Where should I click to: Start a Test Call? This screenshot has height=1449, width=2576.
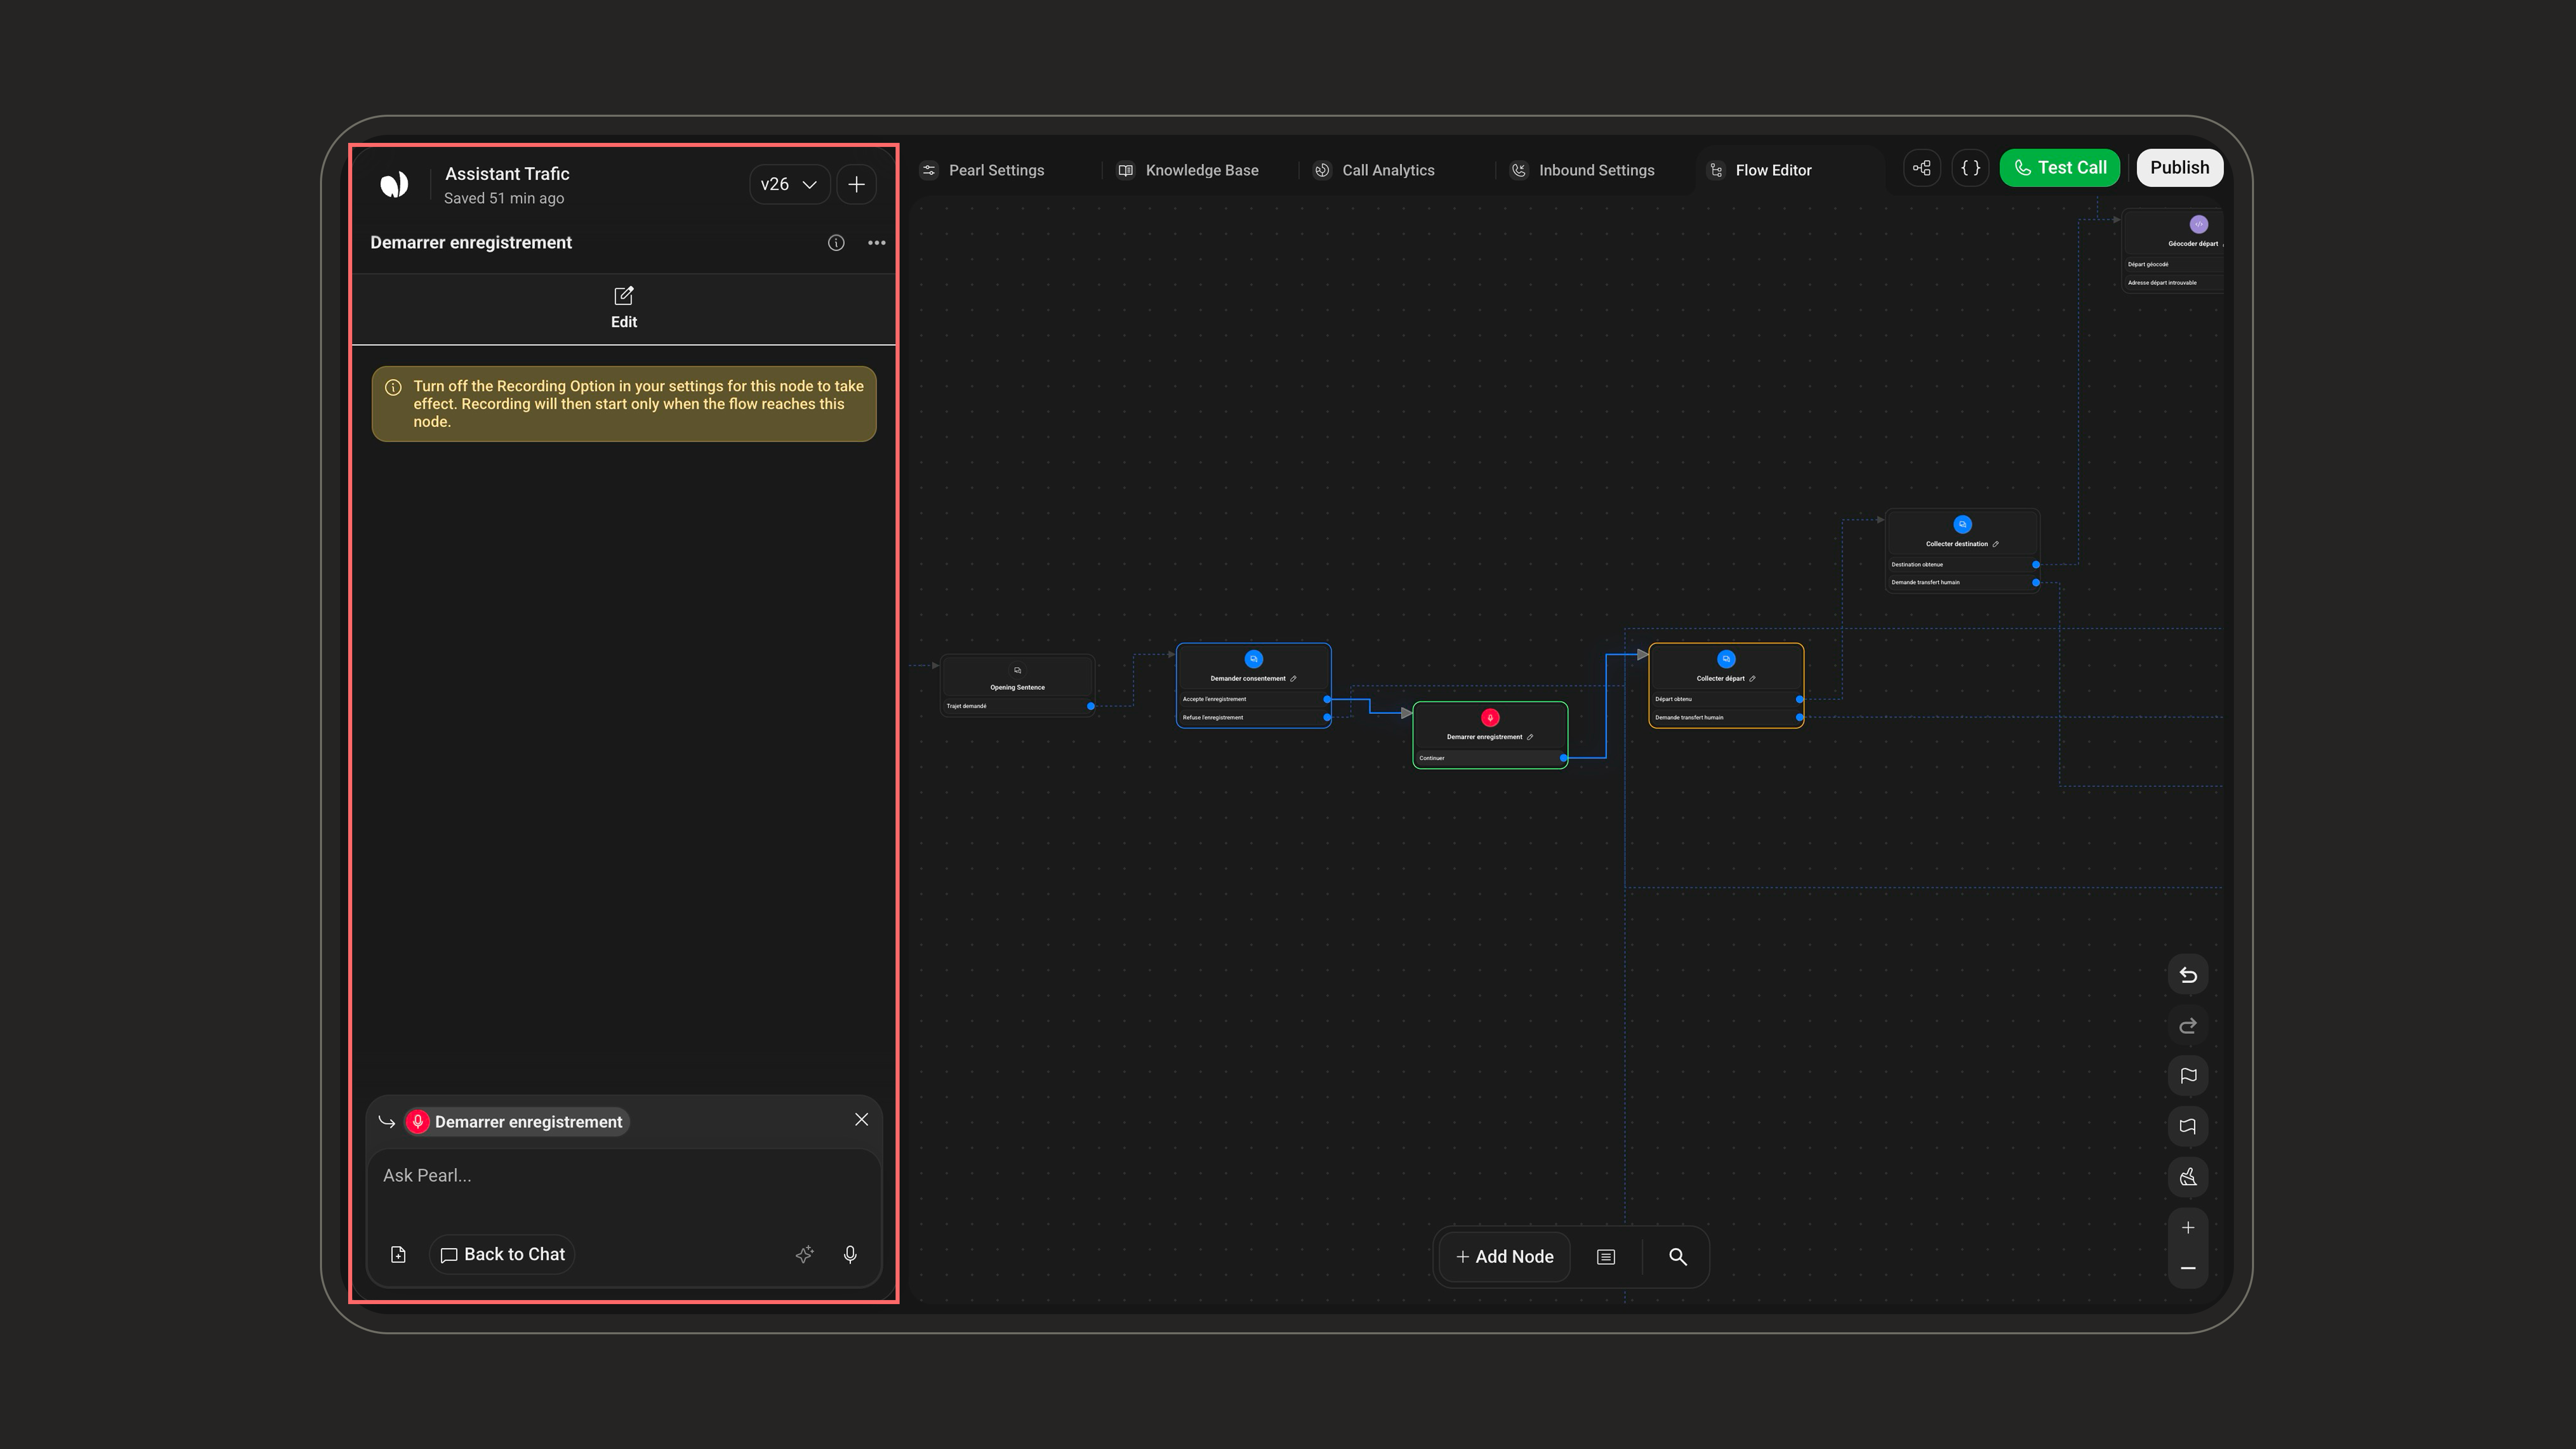click(x=2060, y=168)
